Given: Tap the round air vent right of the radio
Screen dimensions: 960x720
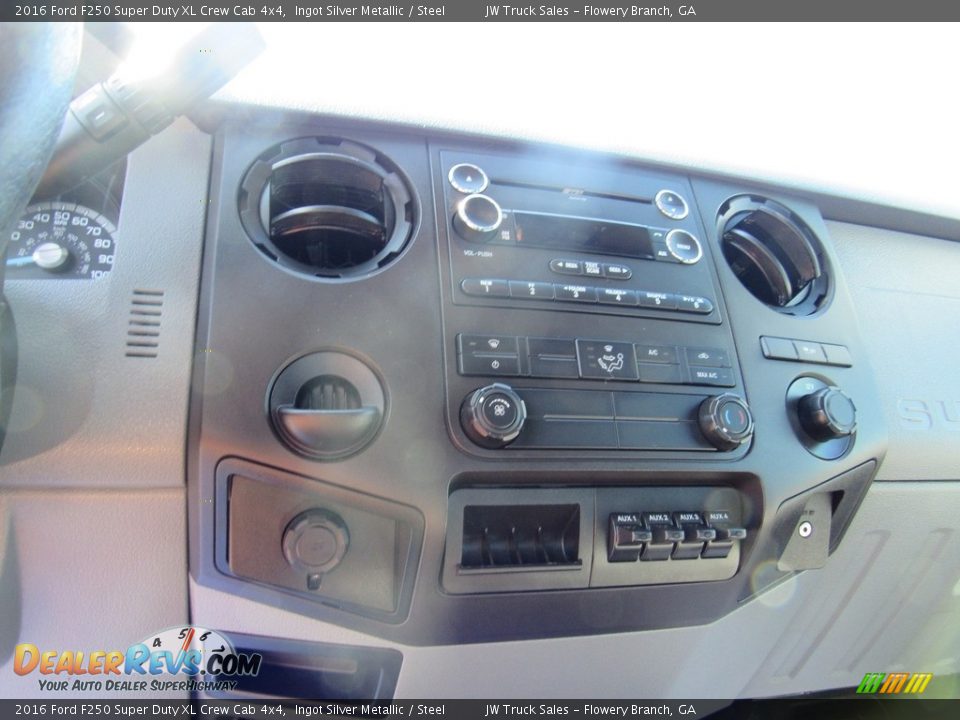Looking at the screenshot, I should 774,254.
